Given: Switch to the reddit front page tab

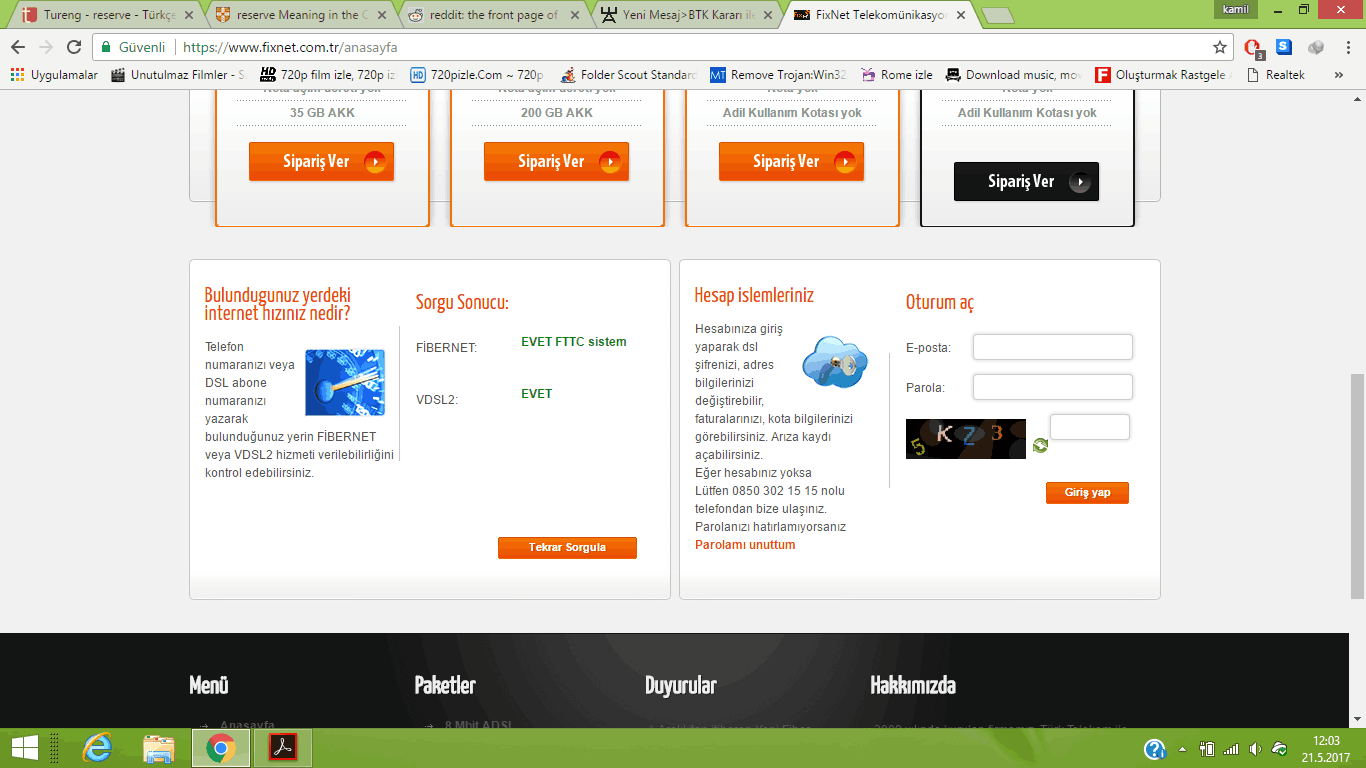Looking at the screenshot, I should click(492, 15).
